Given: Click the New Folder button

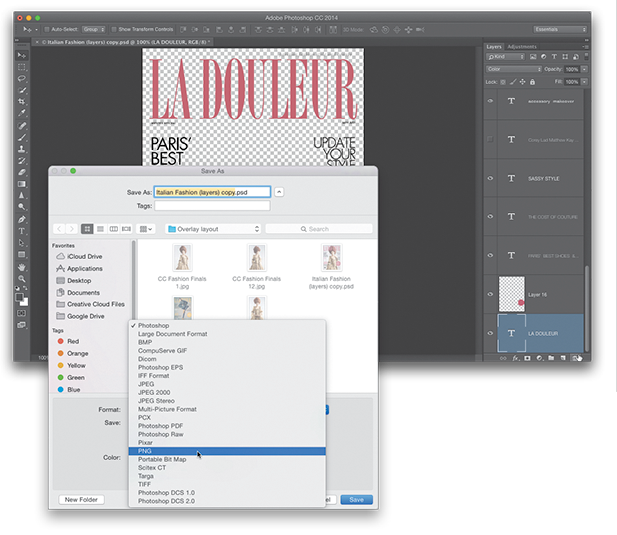Looking at the screenshot, I should 81,500.
